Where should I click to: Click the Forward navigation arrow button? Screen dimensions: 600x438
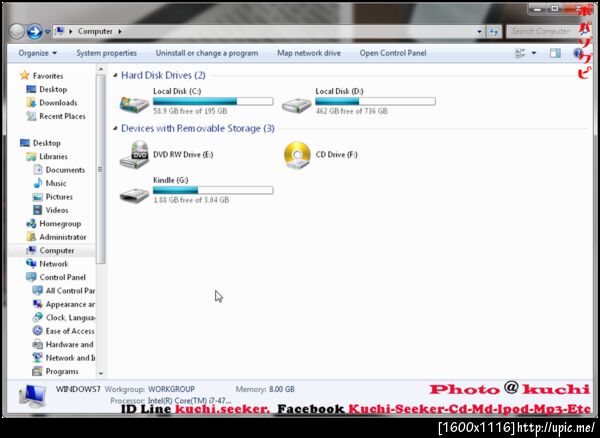pos(34,31)
